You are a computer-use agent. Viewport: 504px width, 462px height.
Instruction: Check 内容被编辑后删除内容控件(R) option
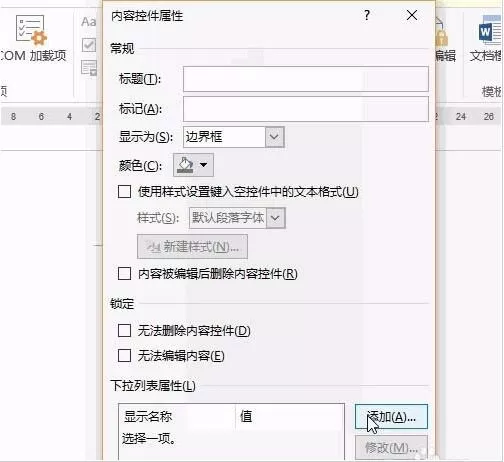(x=124, y=274)
